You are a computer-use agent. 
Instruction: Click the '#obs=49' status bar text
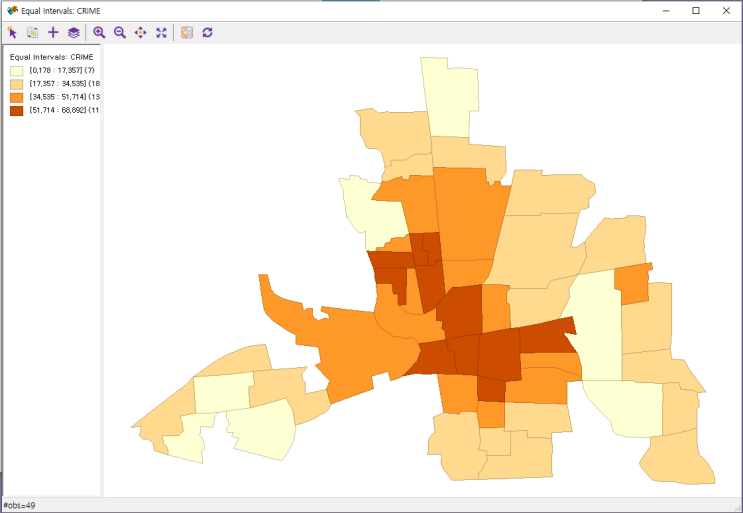(x=19, y=505)
